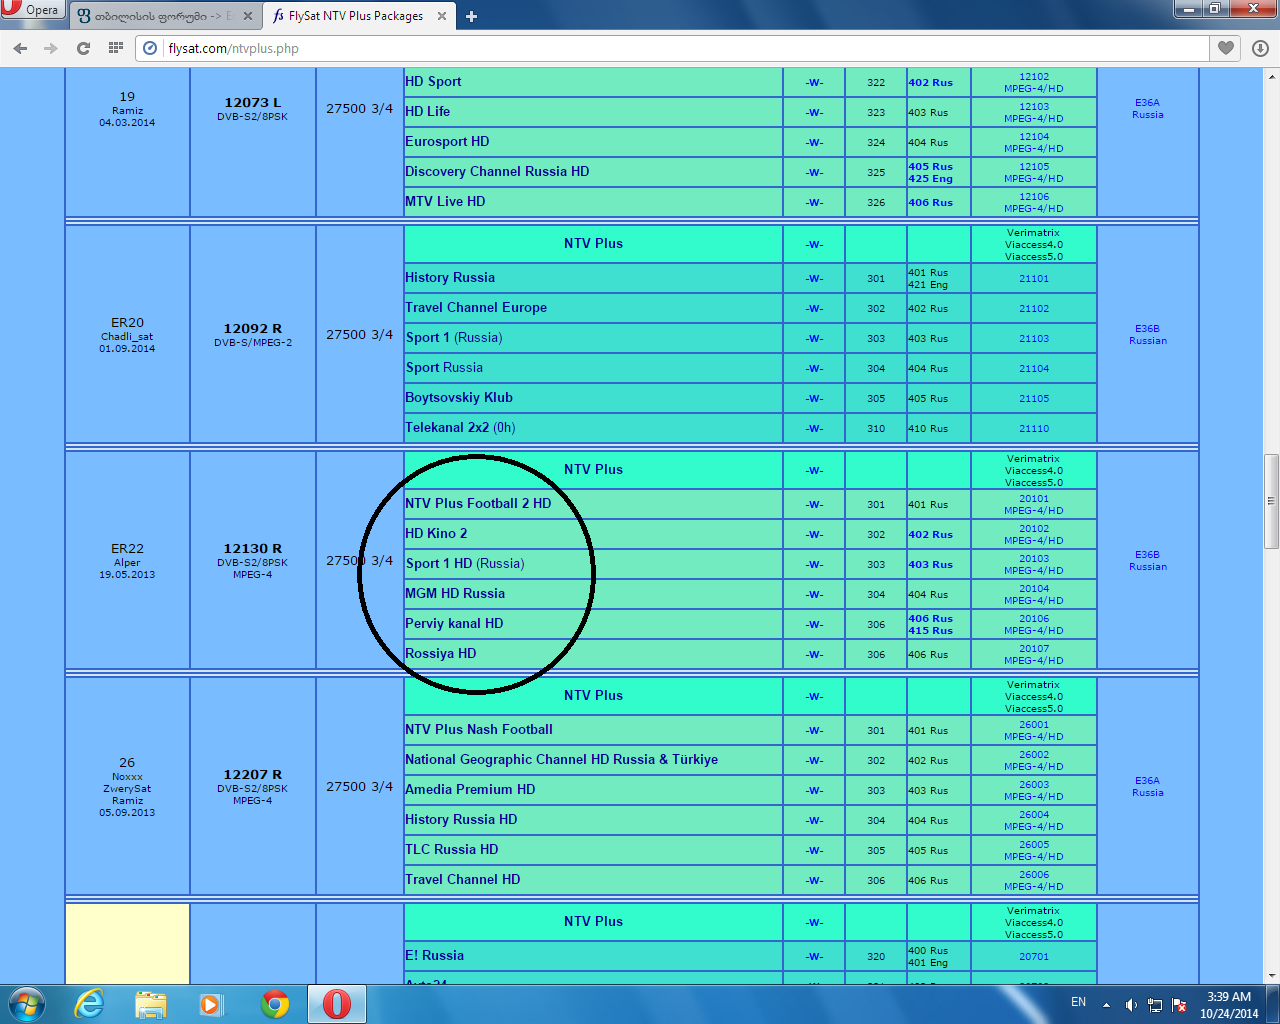Open the taskbar clock showing 3:39 AM
Image resolution: width=1280 pixels, height=1024 pixels.
pyautogui.click(x=1229, y=1004)
